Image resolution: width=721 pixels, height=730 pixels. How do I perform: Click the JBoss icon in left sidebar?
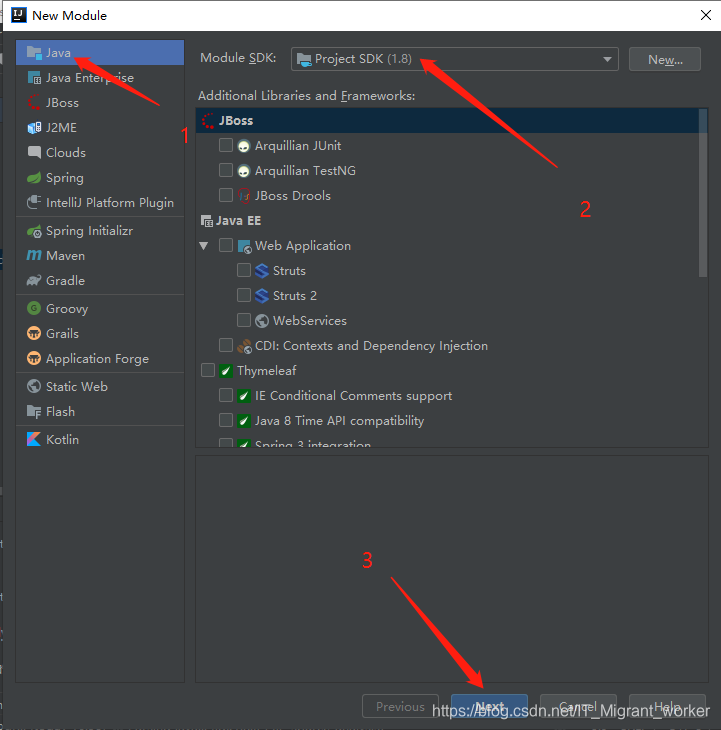34,102
